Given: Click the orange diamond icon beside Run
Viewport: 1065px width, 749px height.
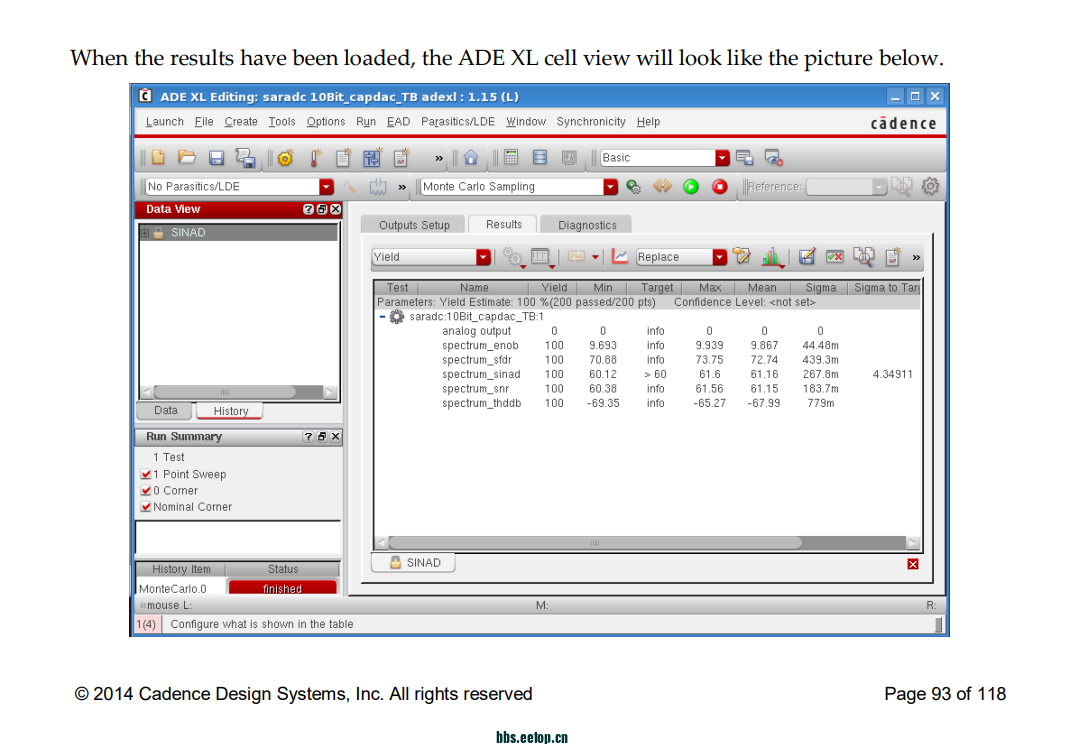Looking at the screenshot, I should (662, 186).
